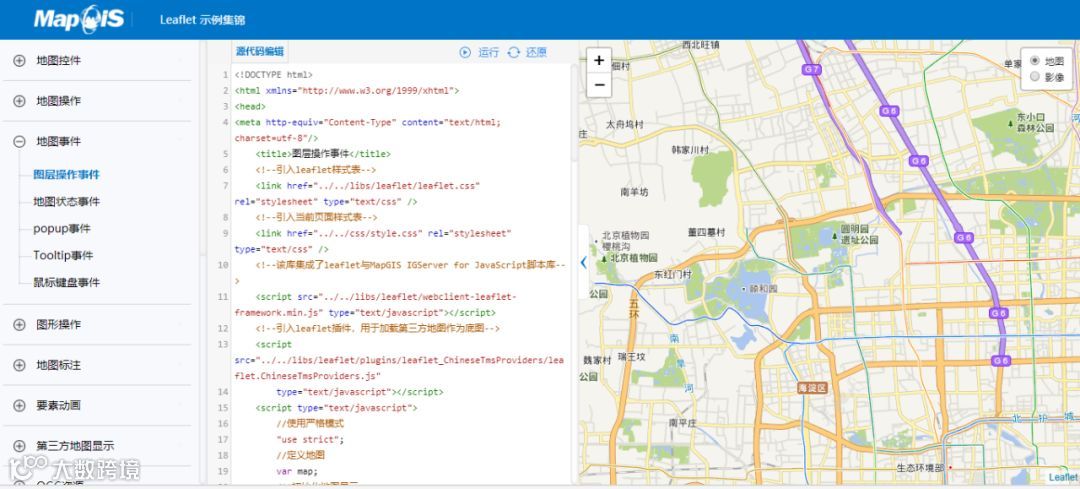This screenshot has height=489, width=1080.
Task: Expand the 第三方地图显示 section
Action: [x=19, y=446]
